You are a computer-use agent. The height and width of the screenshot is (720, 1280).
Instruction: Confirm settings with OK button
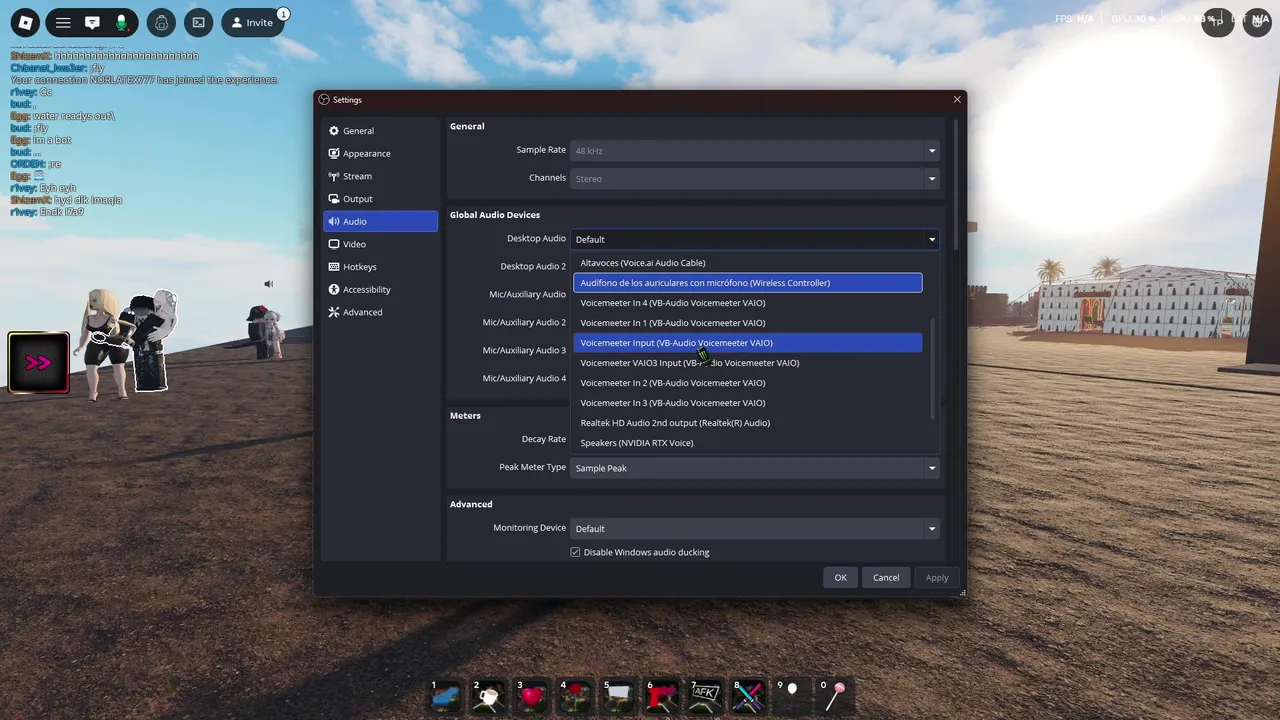coord(840,577)
